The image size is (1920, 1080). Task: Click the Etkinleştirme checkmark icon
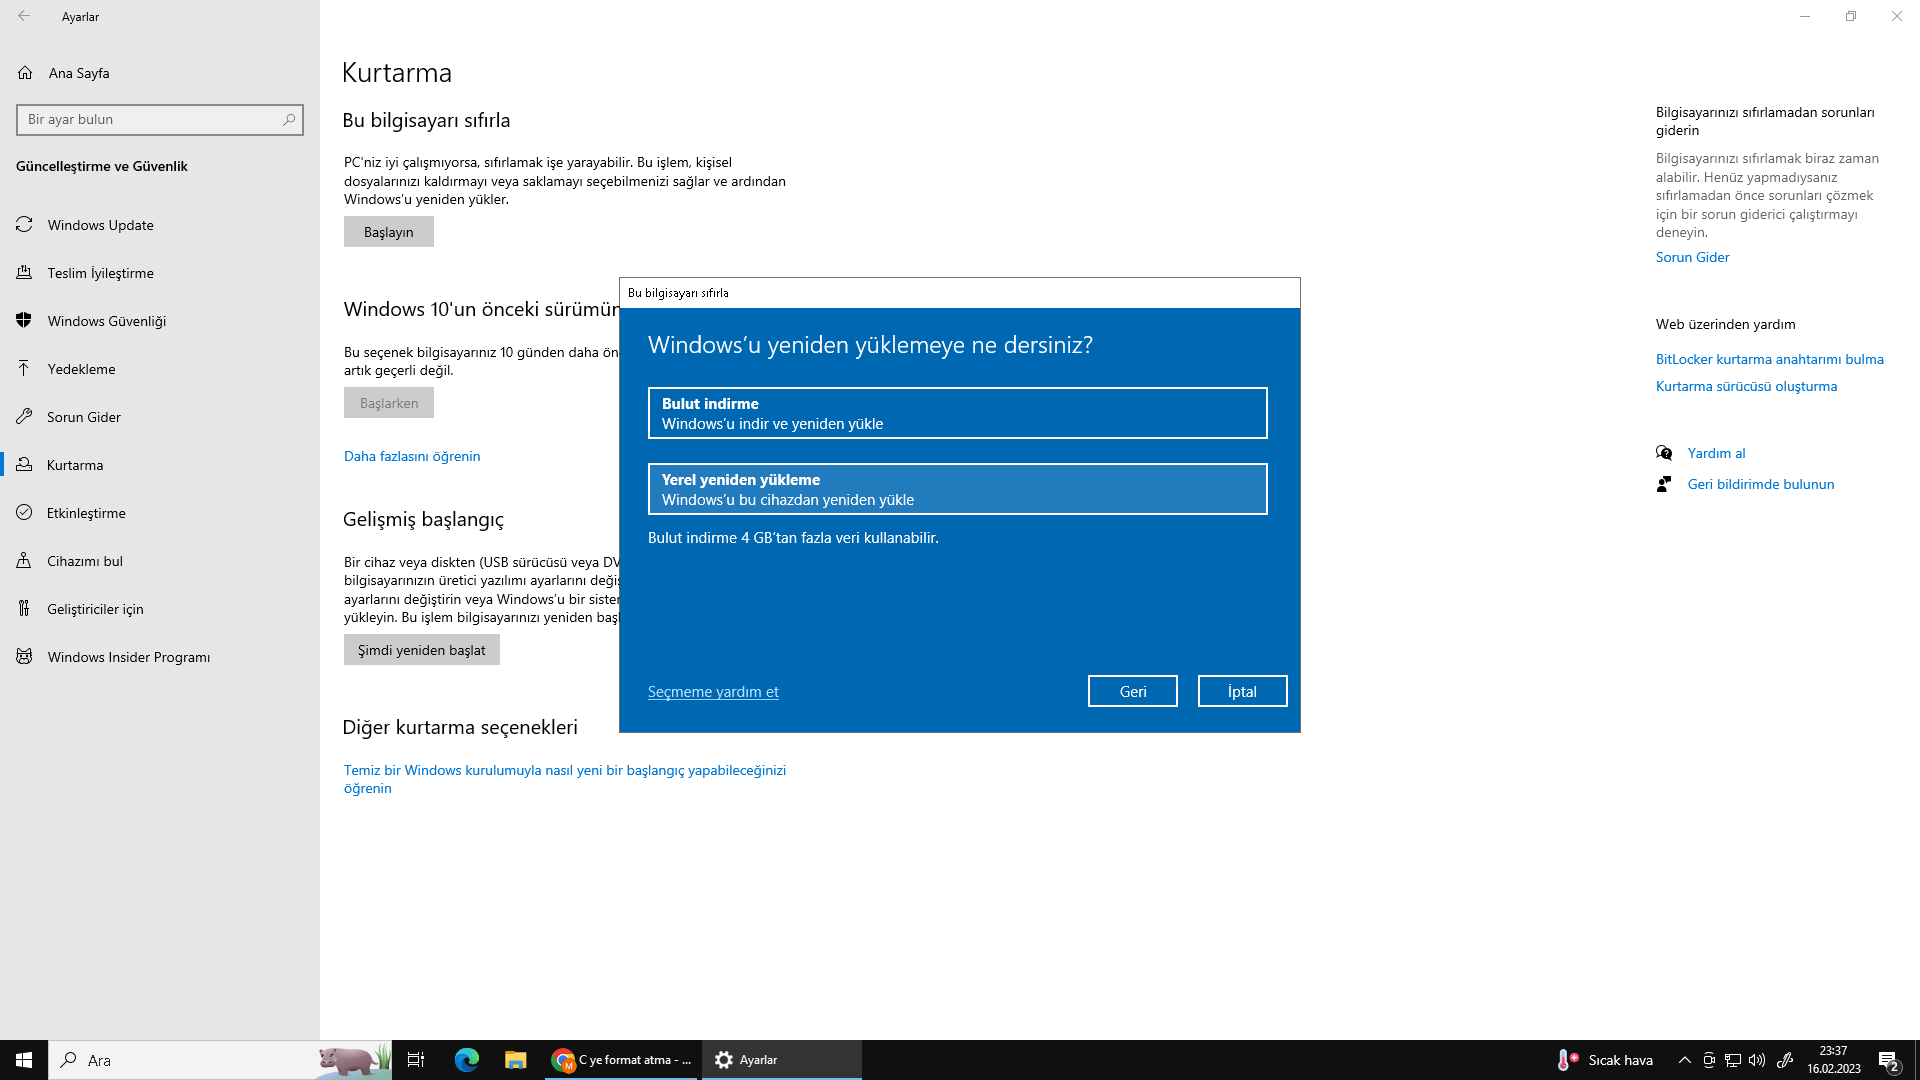click(x=24, y=513)
